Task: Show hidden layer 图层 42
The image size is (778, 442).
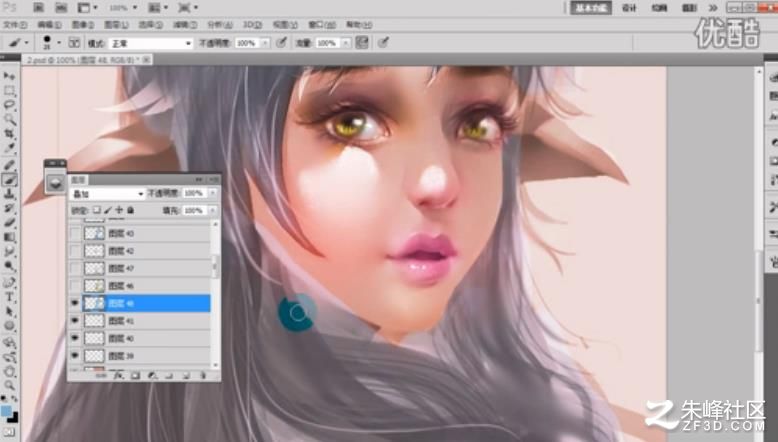Action: (75, 251)
